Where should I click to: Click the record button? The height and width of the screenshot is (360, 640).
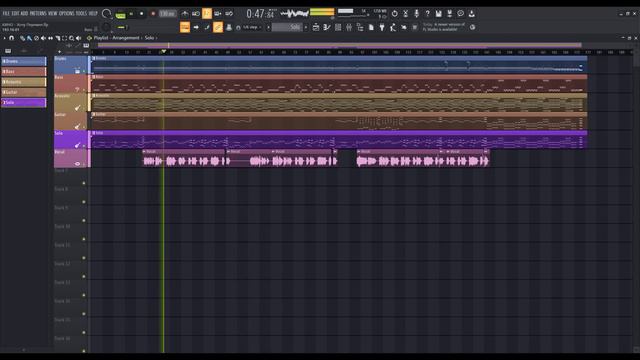153,14
